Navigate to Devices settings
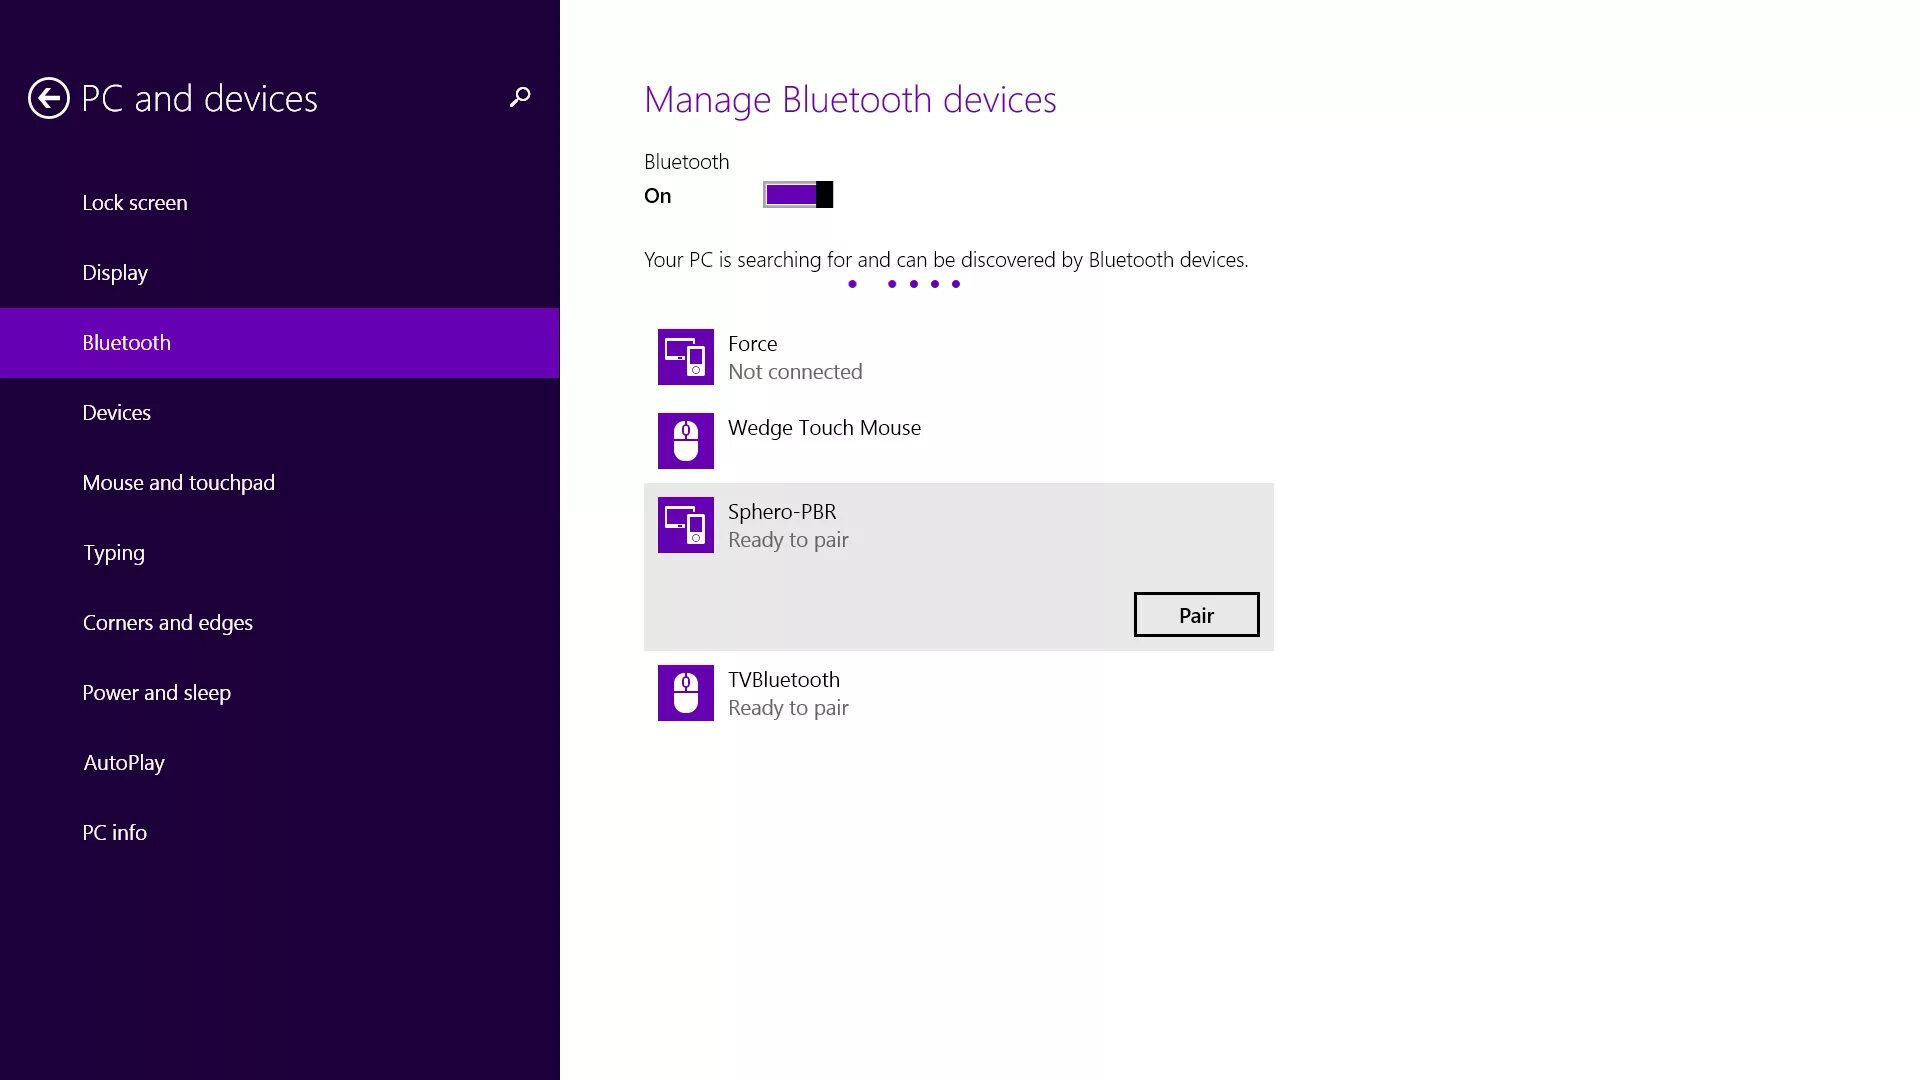The height and width of the screenshot is (1080, 1920). 116,411
